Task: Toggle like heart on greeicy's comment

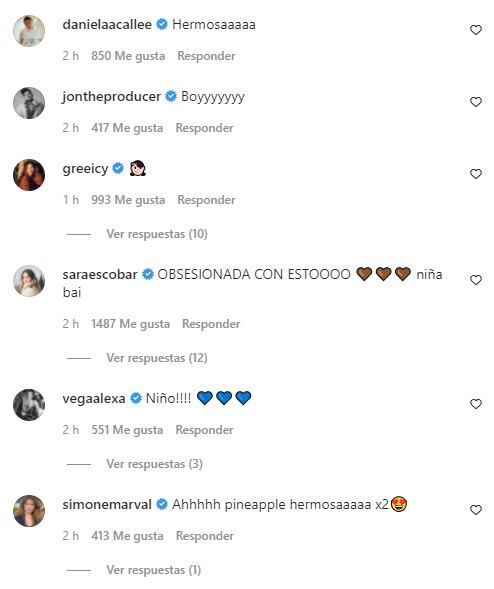Action: (476, 174)
